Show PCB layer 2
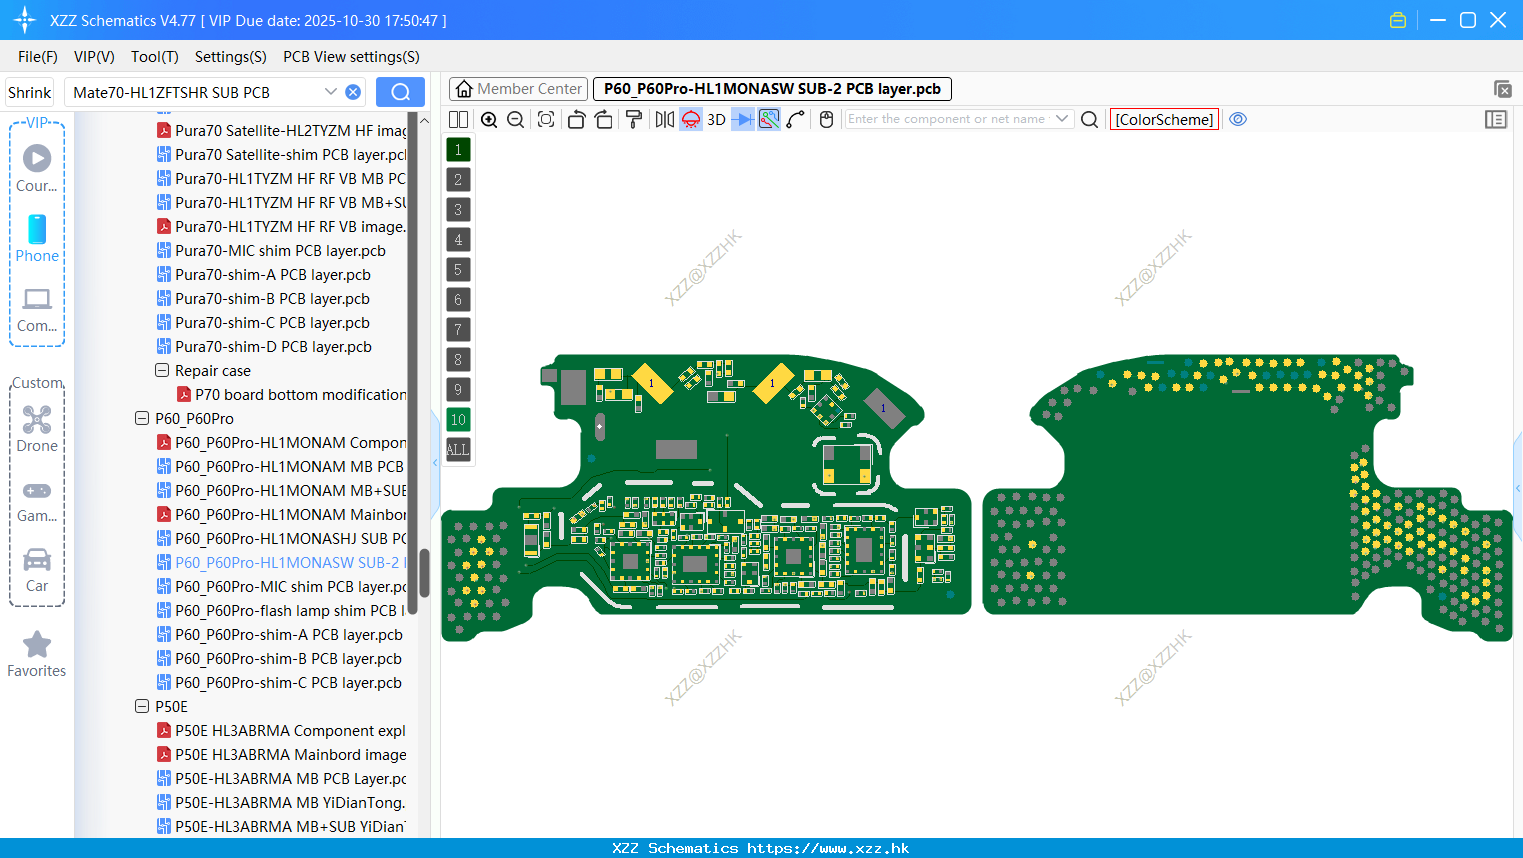The width and height of the screenshot is (1523, 858). (458, 180)
